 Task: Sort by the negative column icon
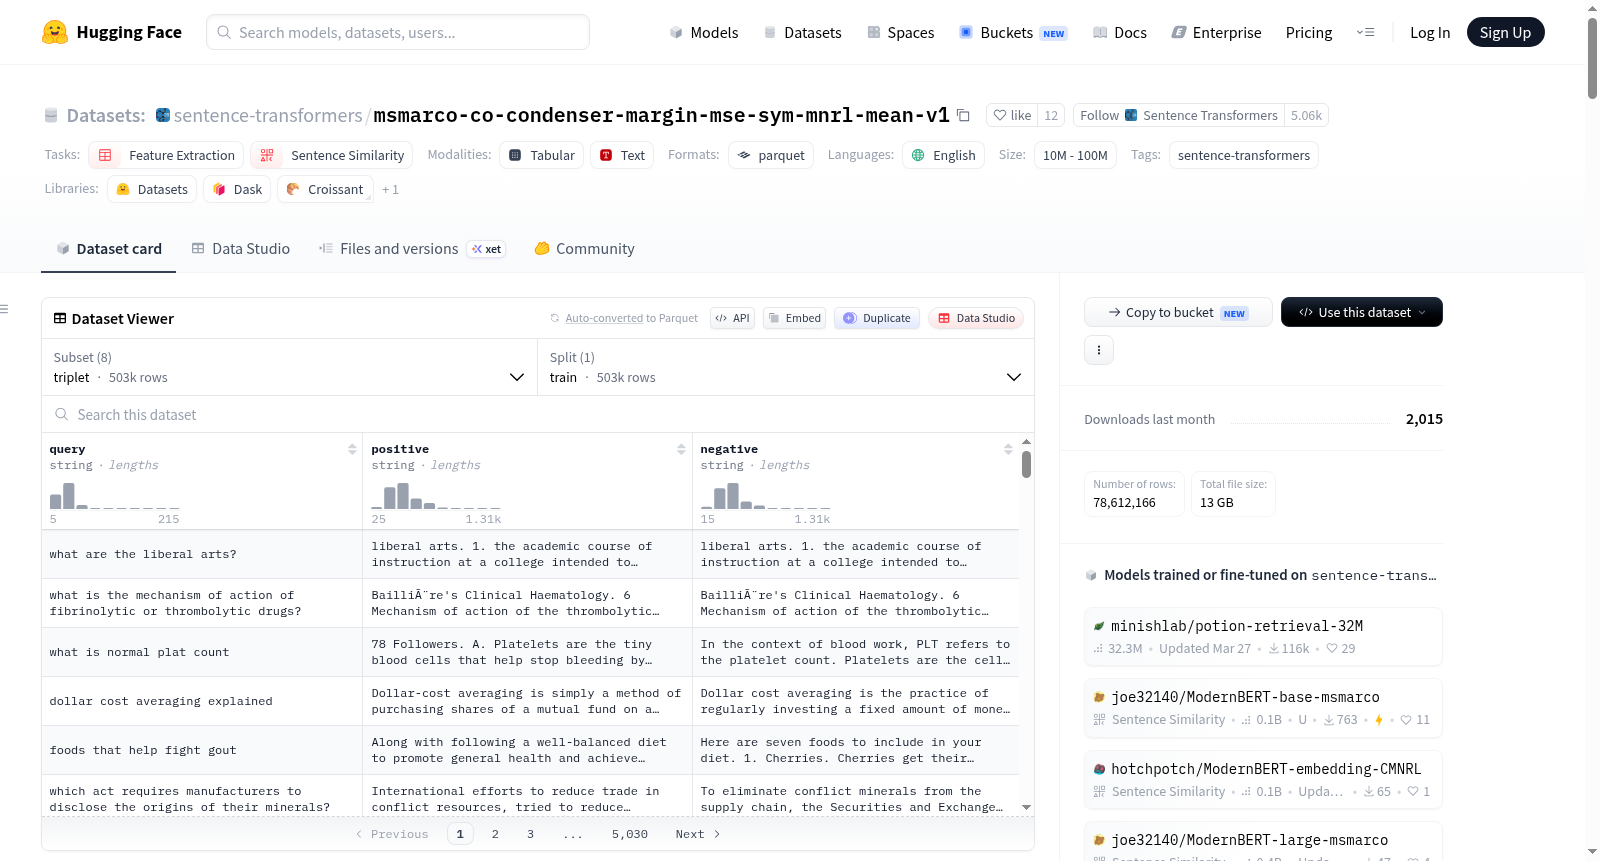click(x=1008, y=449)
